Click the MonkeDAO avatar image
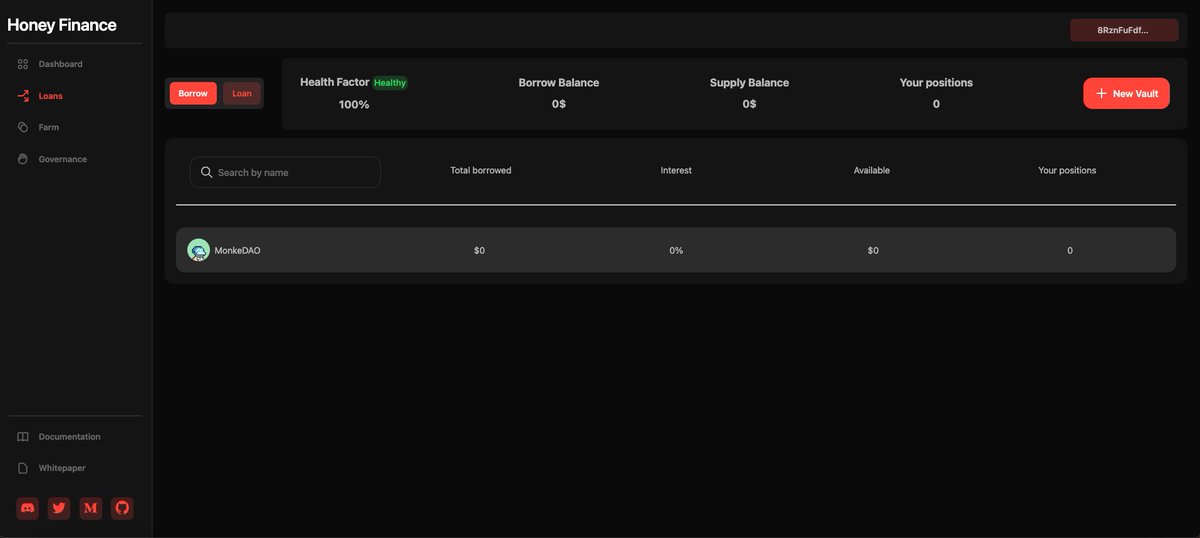1200x538 pixels. pyautogui.click(x=199, y=250)
